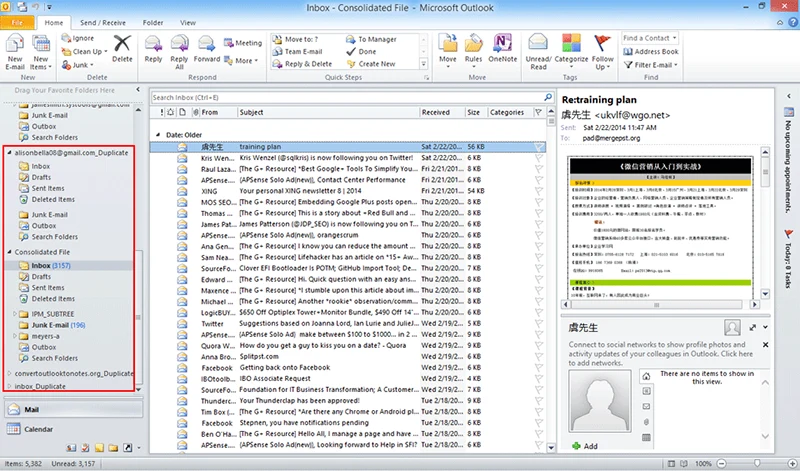Open the Move folder menu
Screen dimensions: 800x471
tap(448, 52)
